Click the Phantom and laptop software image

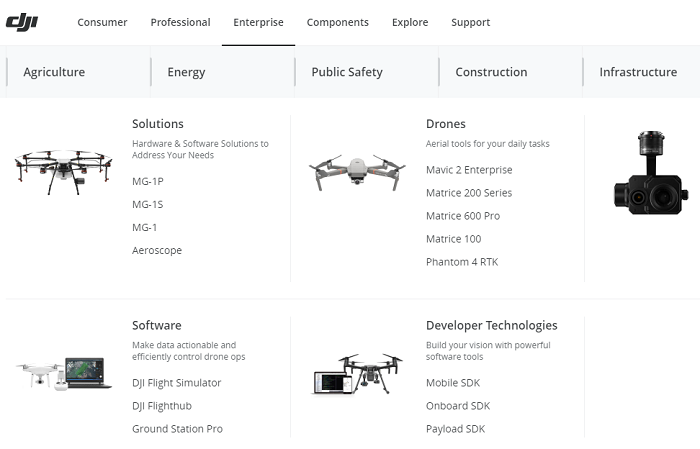(64, 374)
